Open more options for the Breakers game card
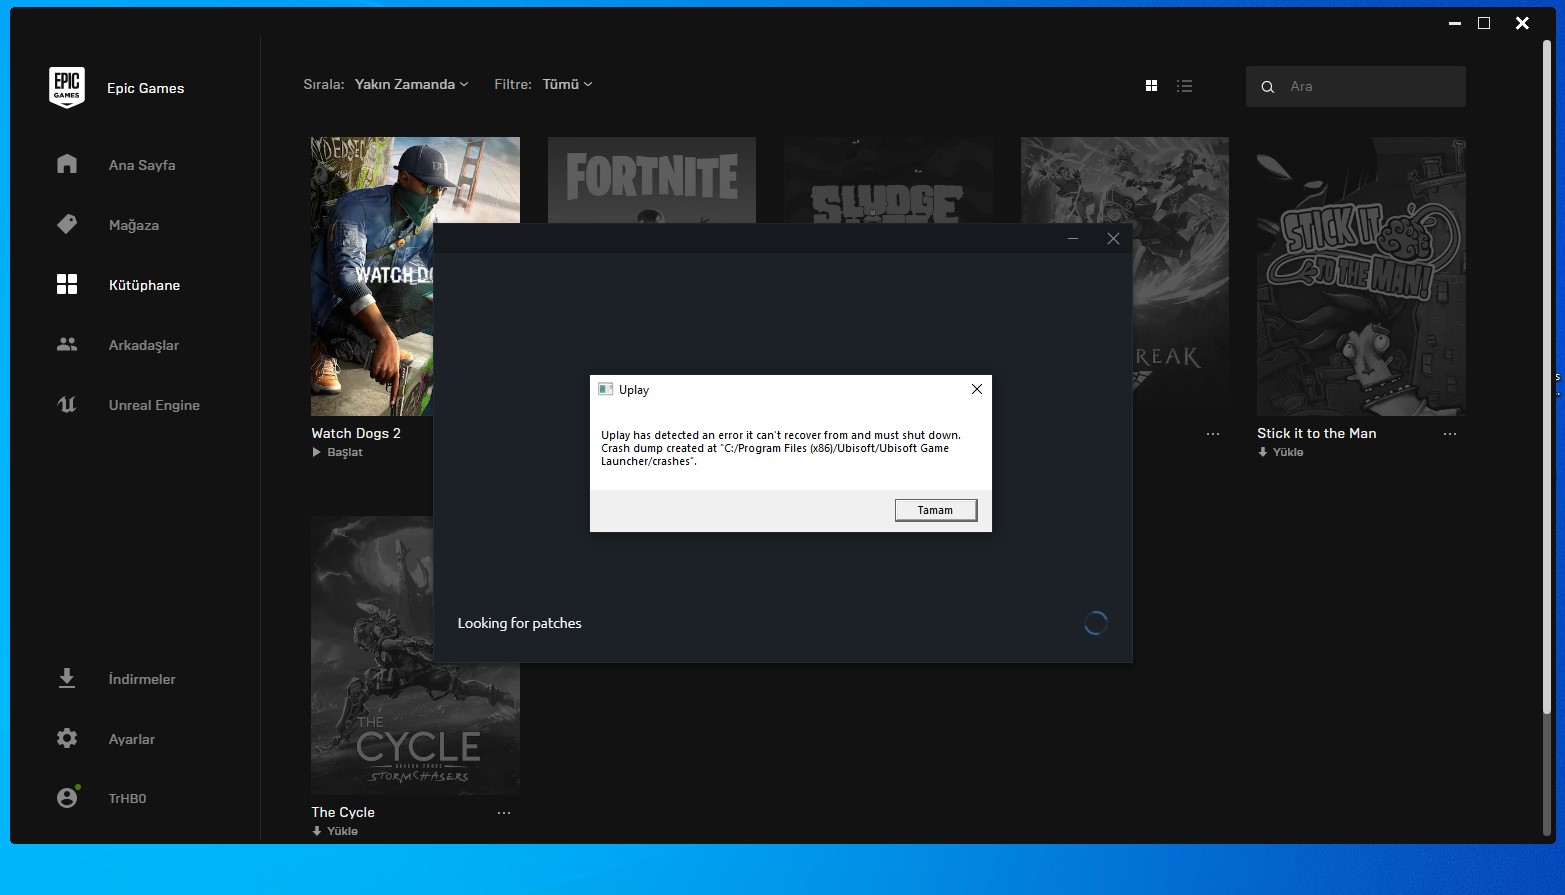The image size is (1565, 895). tap(1213, 434)
